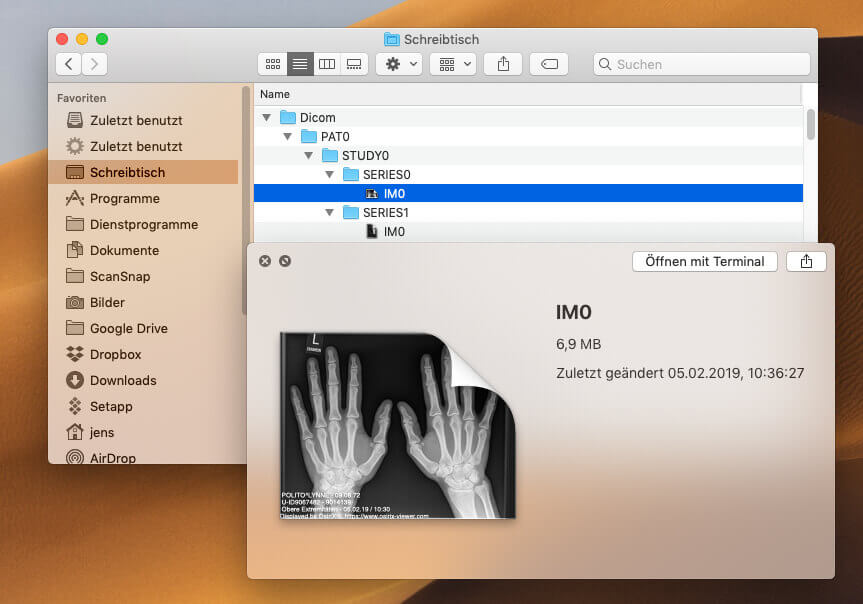This screenshot has height=604, width=863.
Task: Click the Name column header
Action: click(275, 94)
